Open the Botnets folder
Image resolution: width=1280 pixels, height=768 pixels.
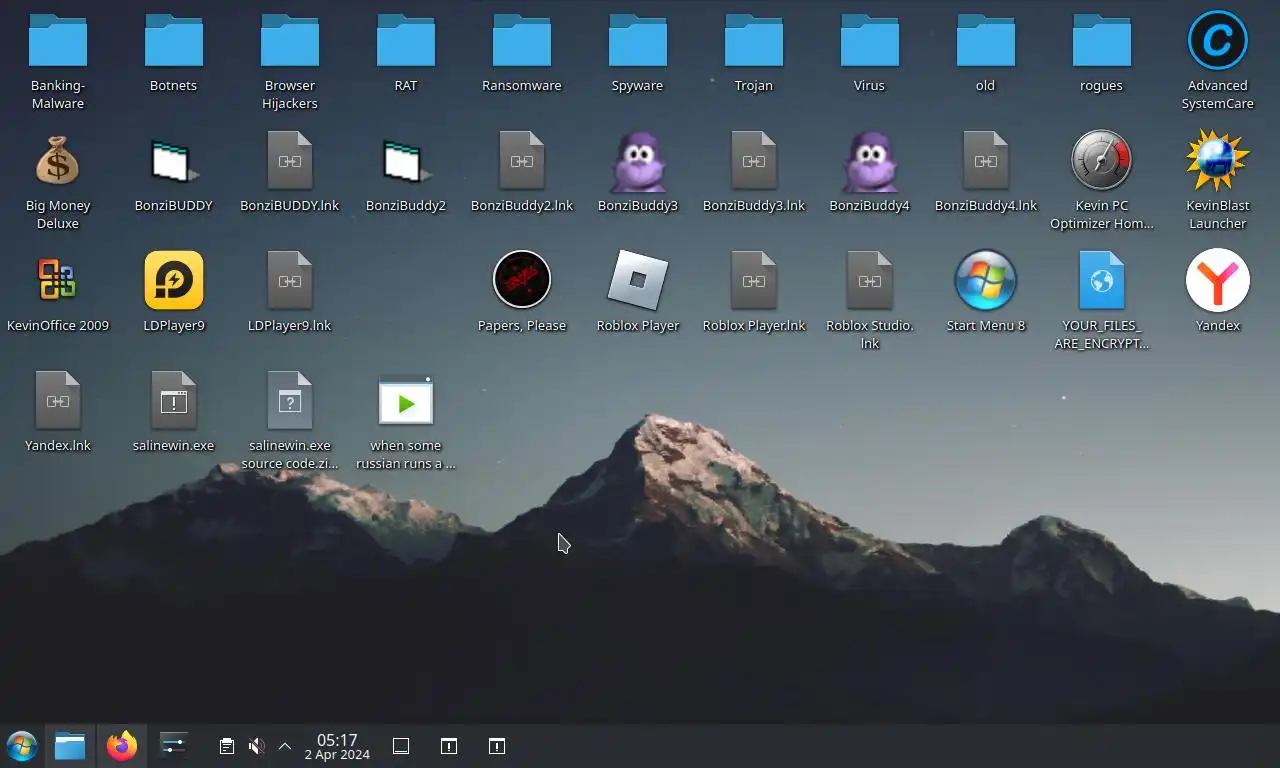pyautogui.click(x=174, y=41)
